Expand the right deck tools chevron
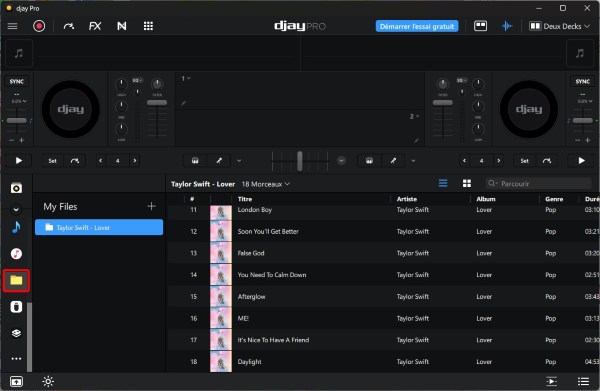This screenshot has width=600, height=391. coord(413,161)
